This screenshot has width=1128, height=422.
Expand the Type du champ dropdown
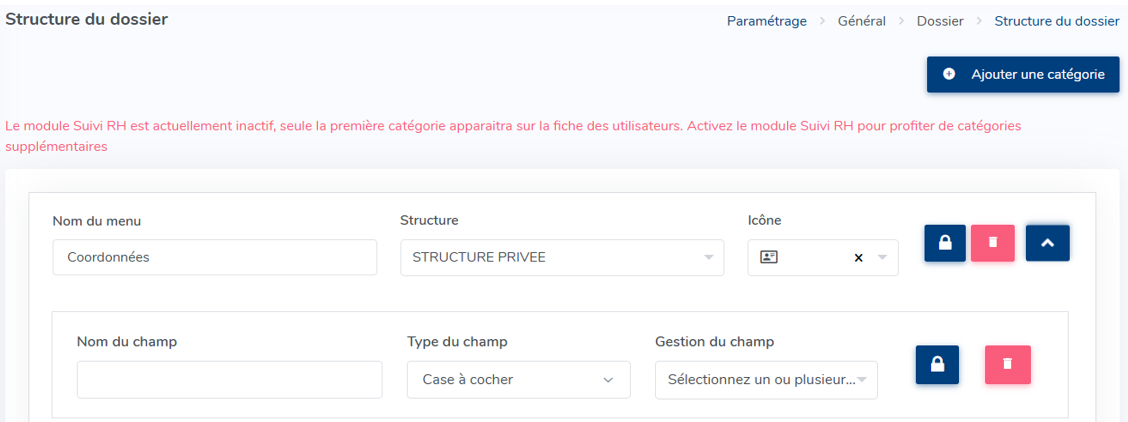coord(608,380)
